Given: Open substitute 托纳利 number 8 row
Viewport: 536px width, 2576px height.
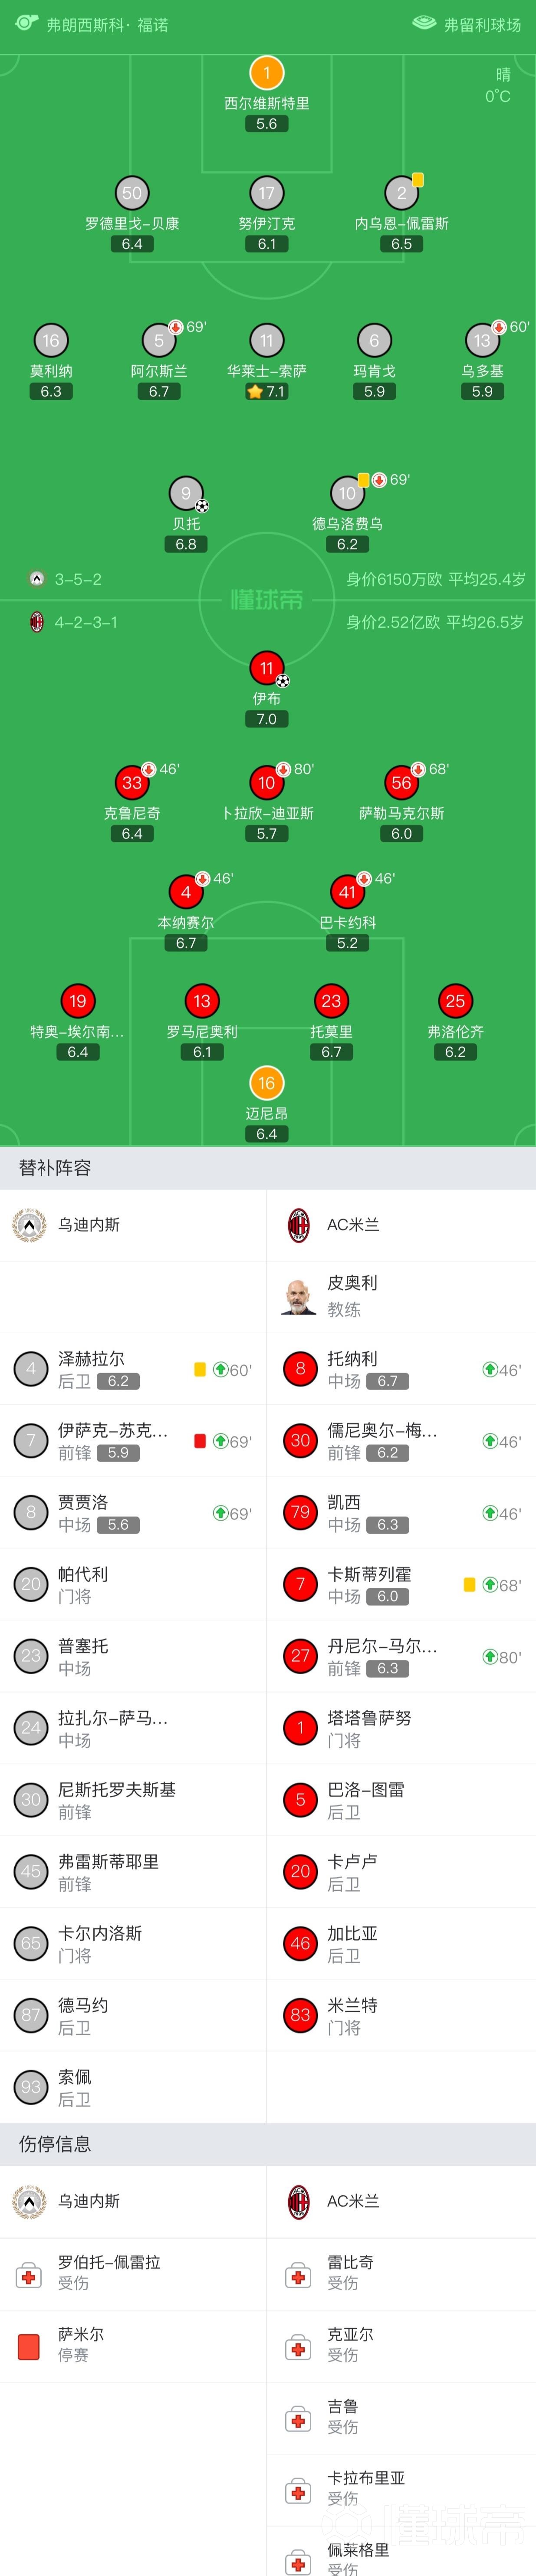Looking at the screenshot, I should [x=402, y=1369].
